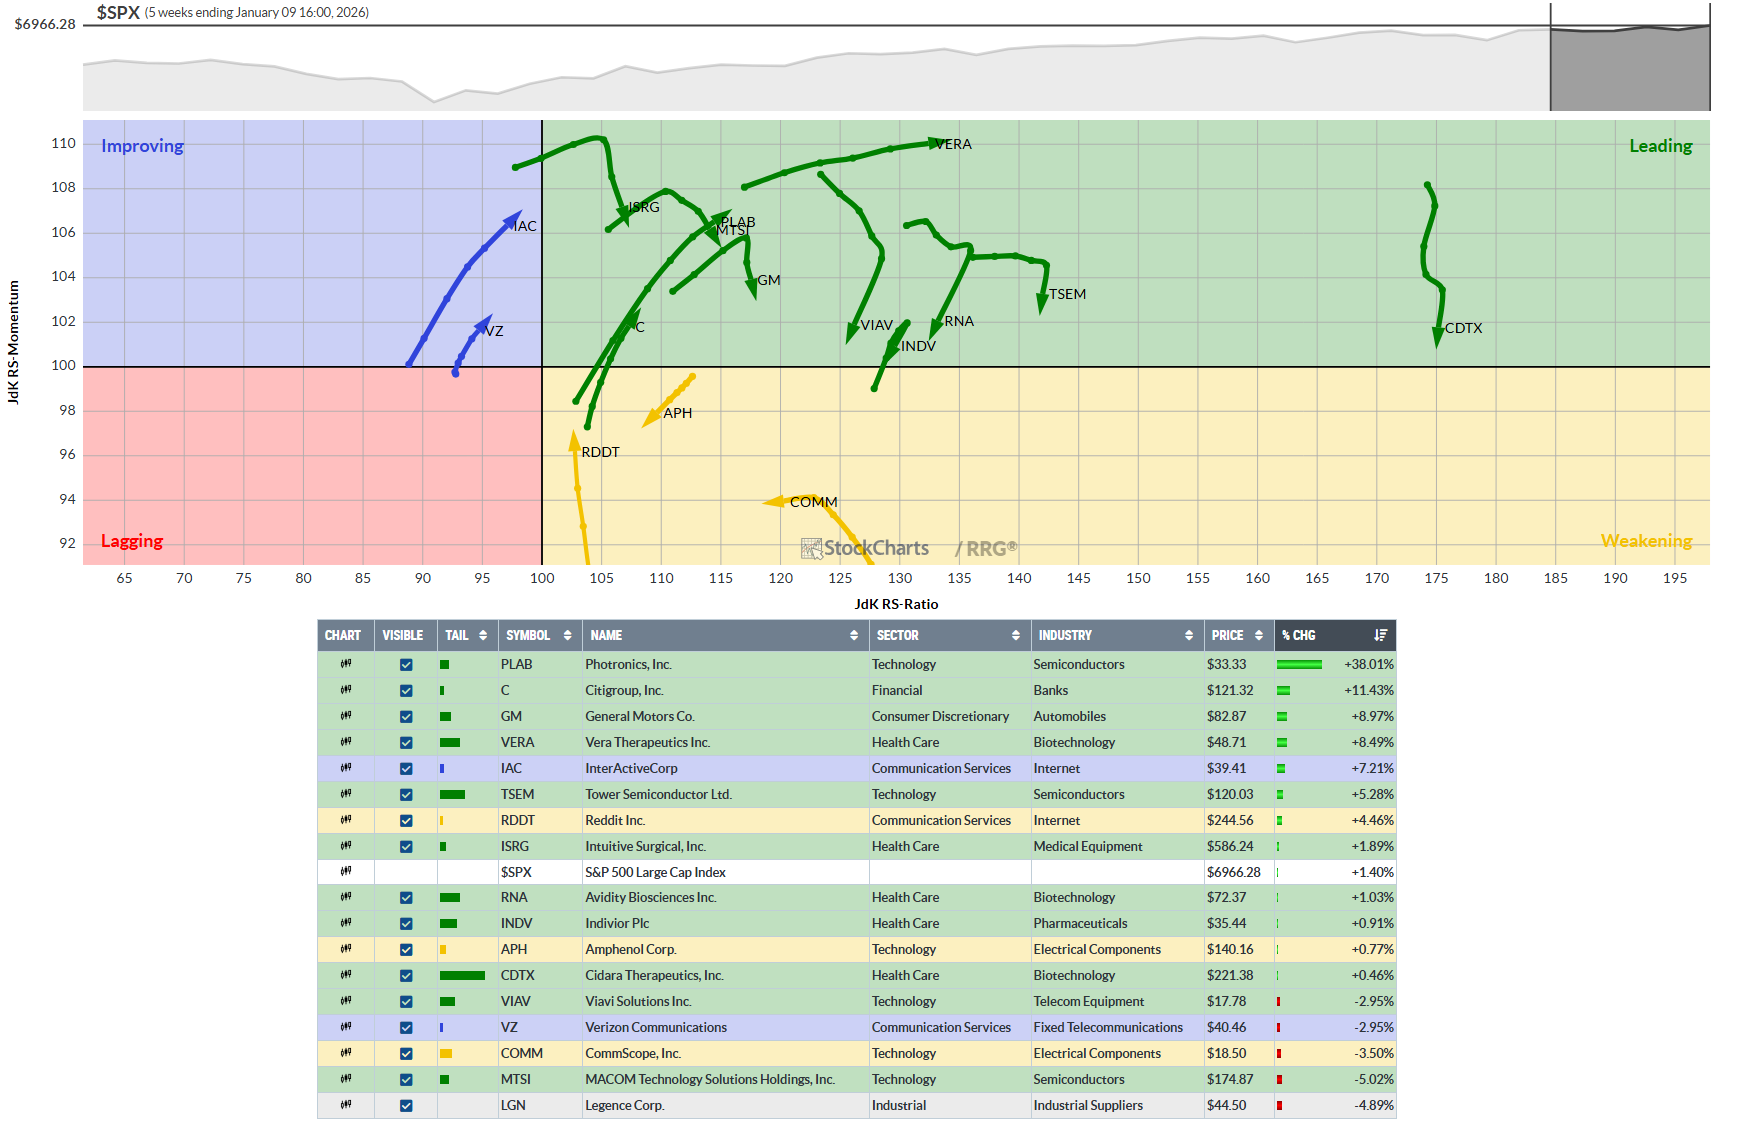
Task: Click -5.02% change for MTSI
Action: [x=1374, y=1079]
